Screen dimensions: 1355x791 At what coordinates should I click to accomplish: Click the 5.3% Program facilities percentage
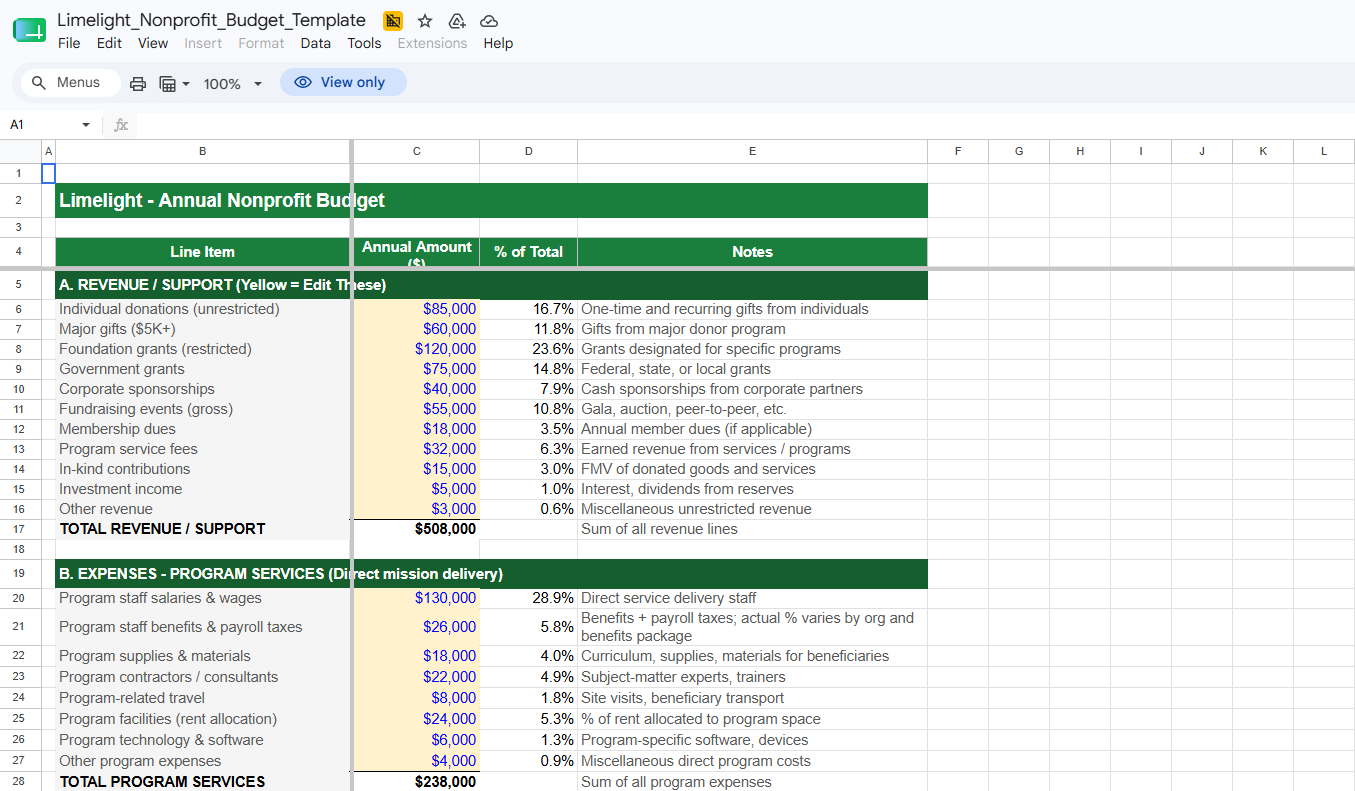tap(528, 719)
